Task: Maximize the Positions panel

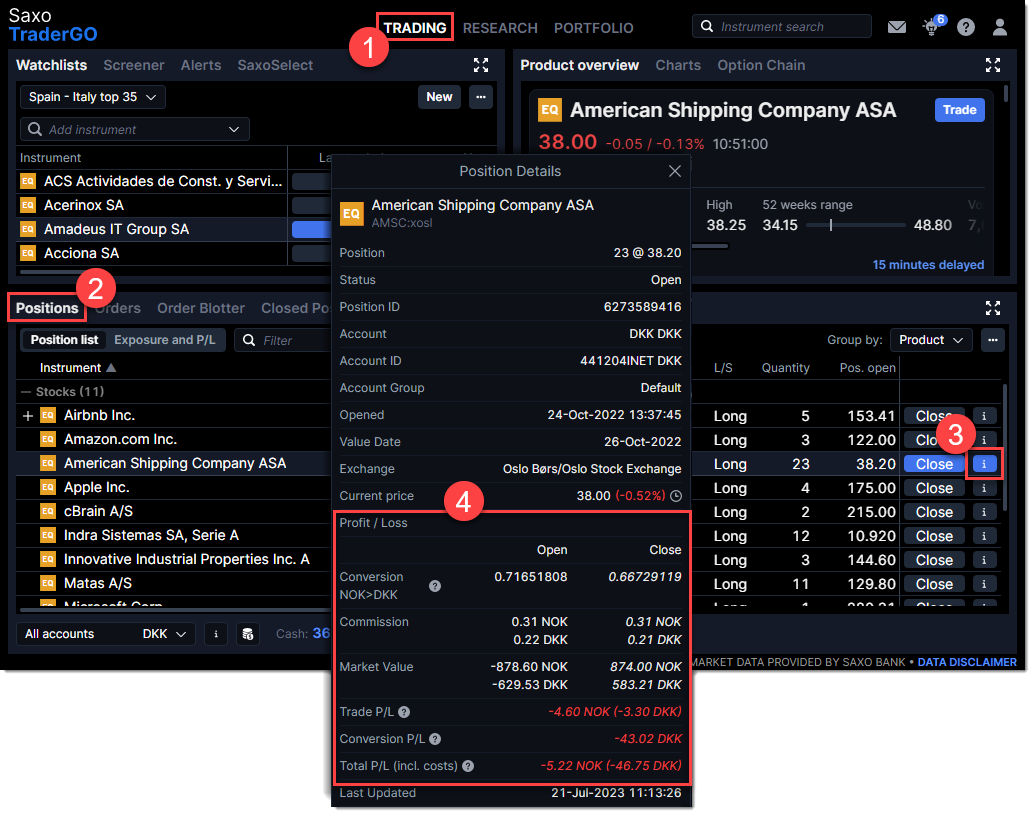Action: (993, 307)
